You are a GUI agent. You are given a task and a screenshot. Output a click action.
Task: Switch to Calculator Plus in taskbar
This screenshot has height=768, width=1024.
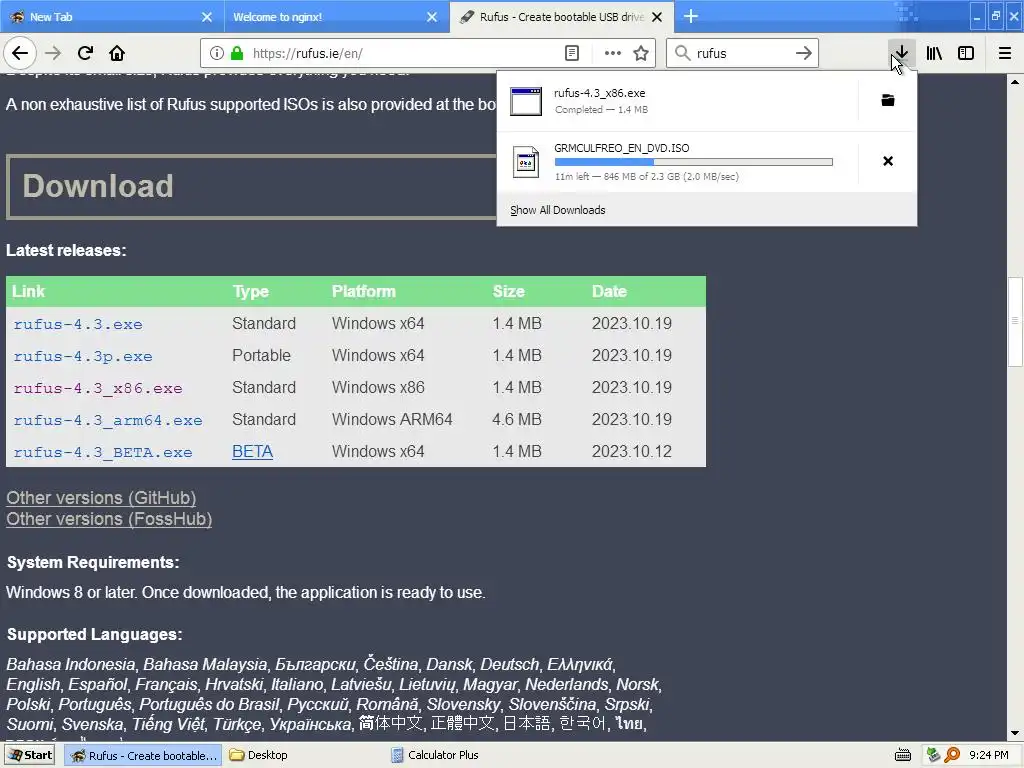point(435,755)
